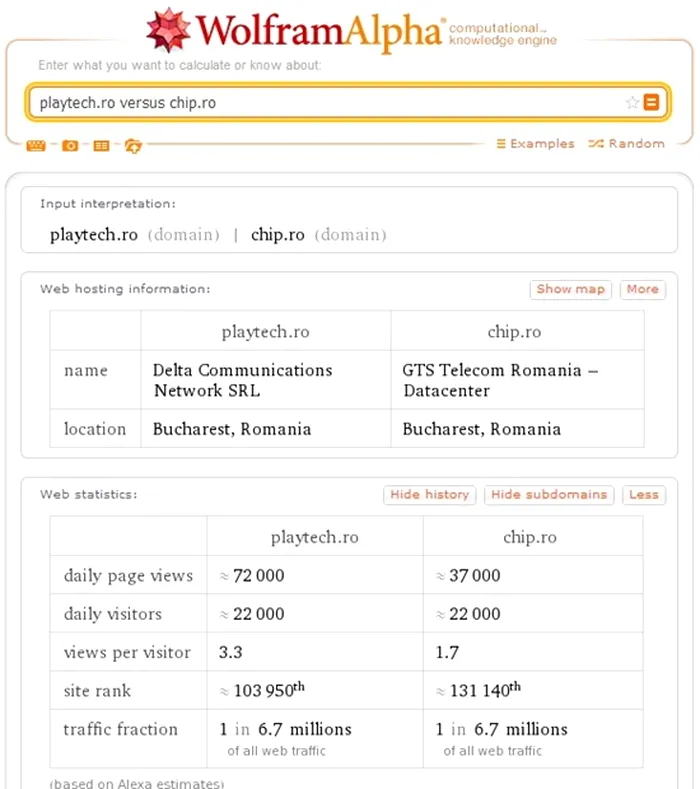This screenshot has width=700, height=789.
Task: Click the Hide subdomains button
Action: pyautogui.click(x=549, y=495)
